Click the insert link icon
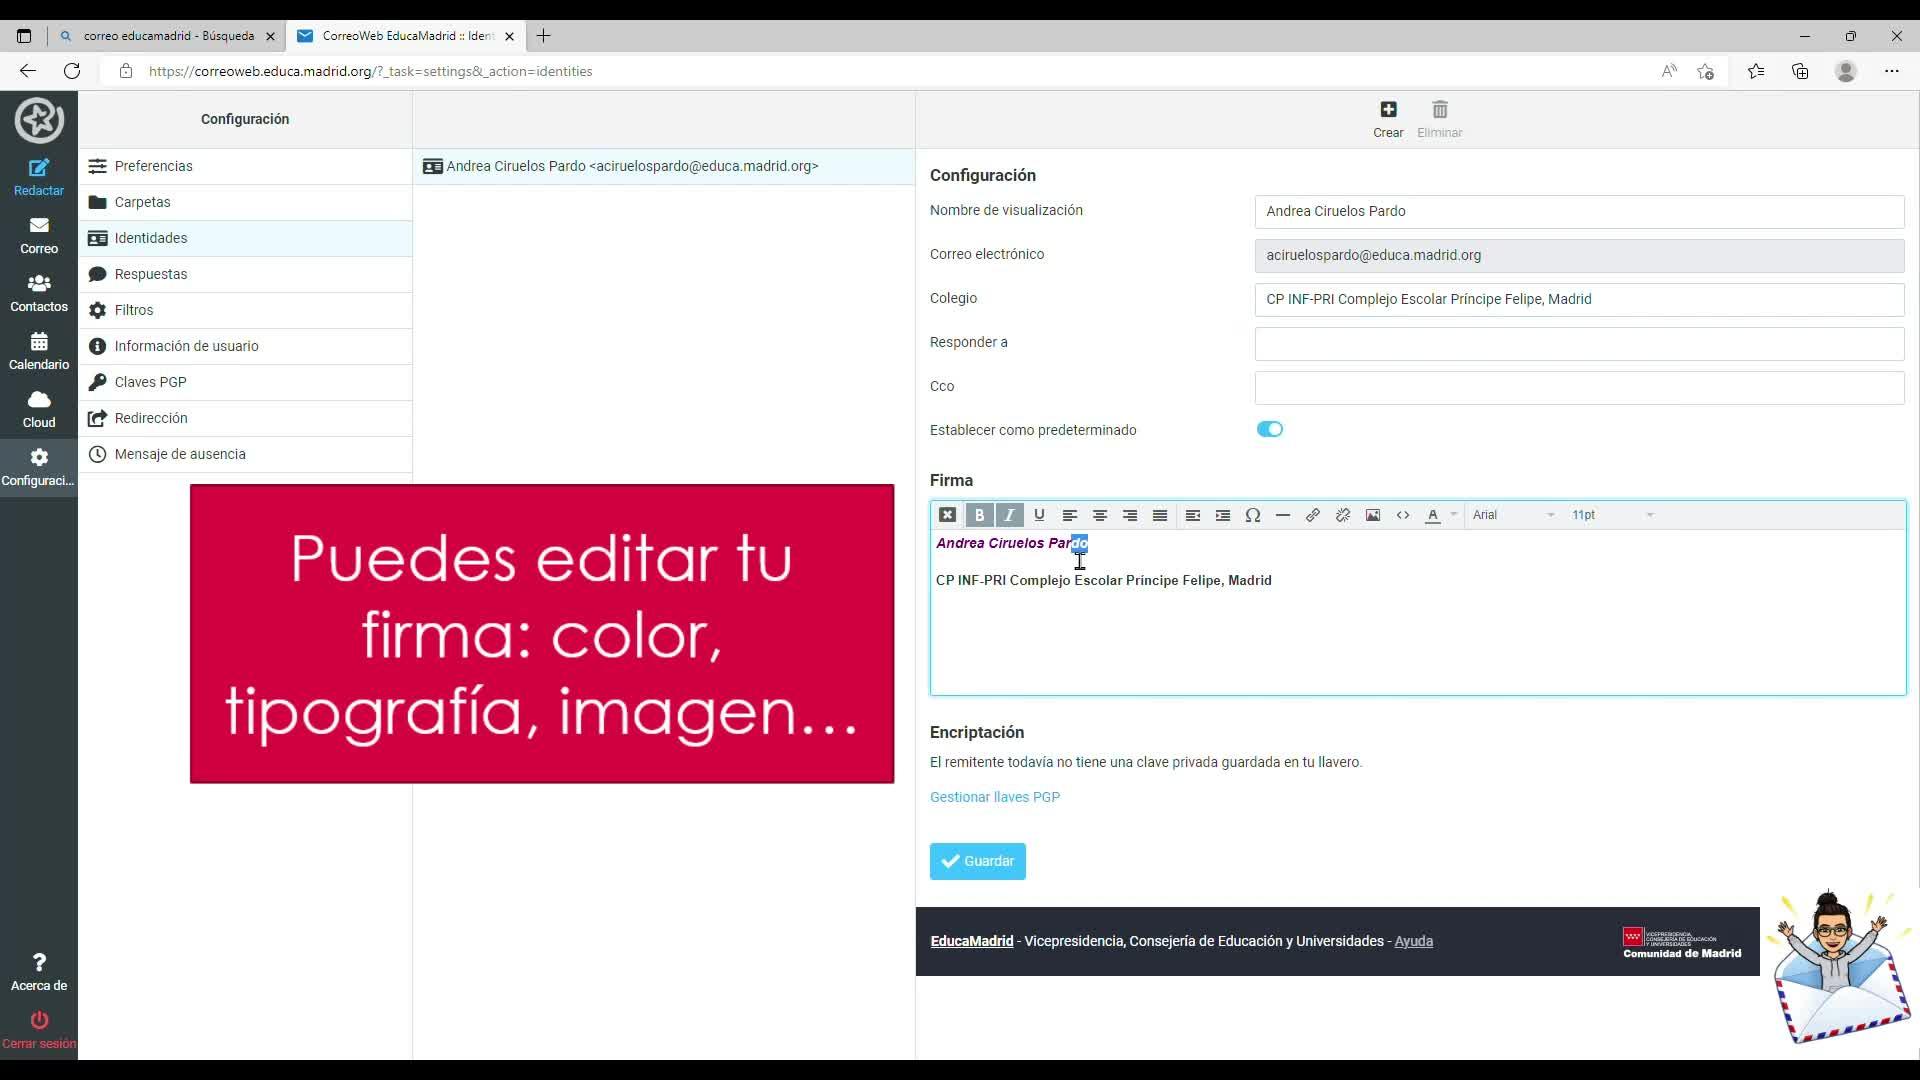Screen dimensions: 1920x1080 [x=1313, y=515]
